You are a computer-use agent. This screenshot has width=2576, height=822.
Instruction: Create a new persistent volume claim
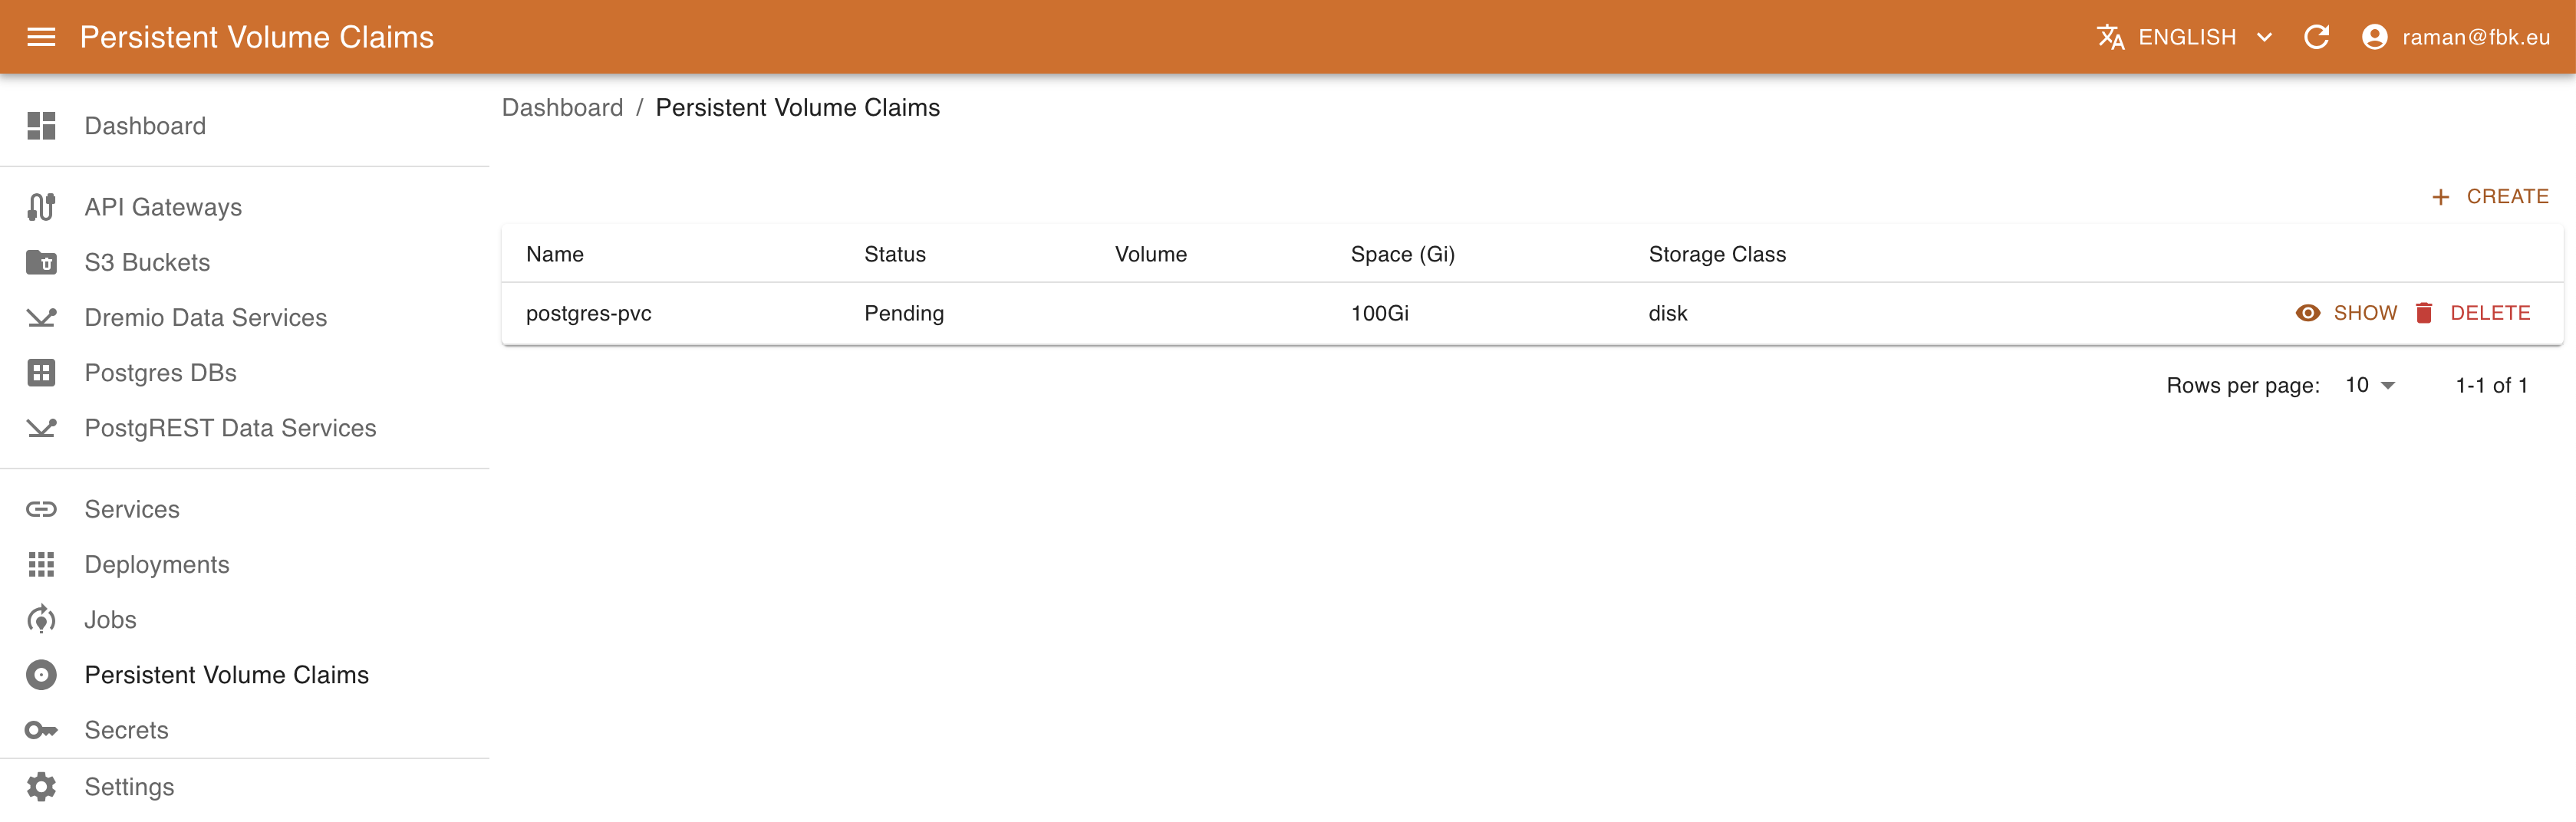(2490, 197)
